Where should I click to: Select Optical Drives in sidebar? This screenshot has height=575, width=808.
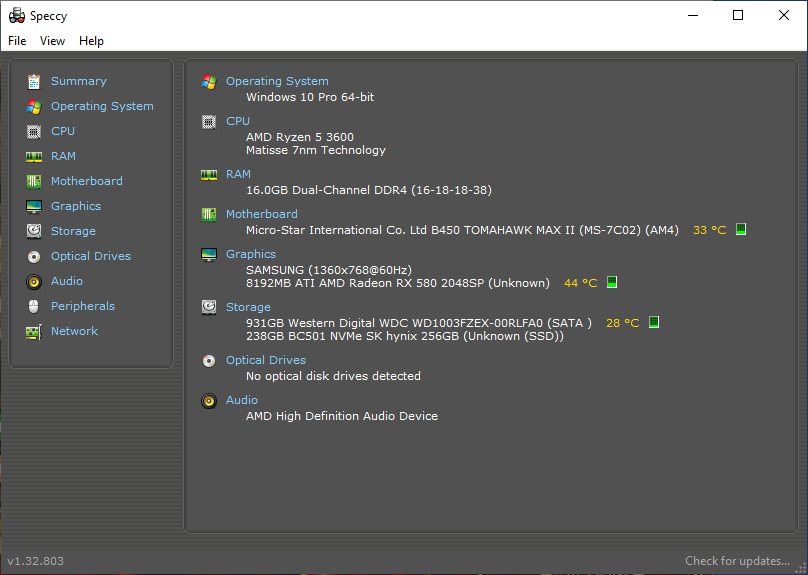pyautogui.click(x=91, y=256)
